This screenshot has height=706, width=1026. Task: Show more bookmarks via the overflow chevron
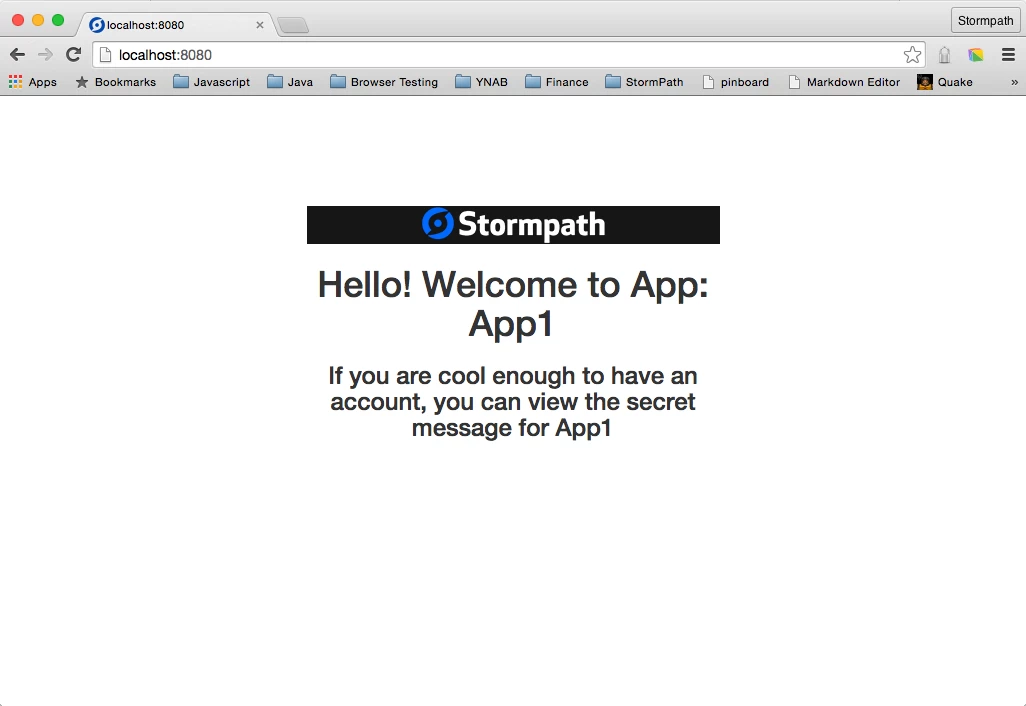[x=1014, y=82]
